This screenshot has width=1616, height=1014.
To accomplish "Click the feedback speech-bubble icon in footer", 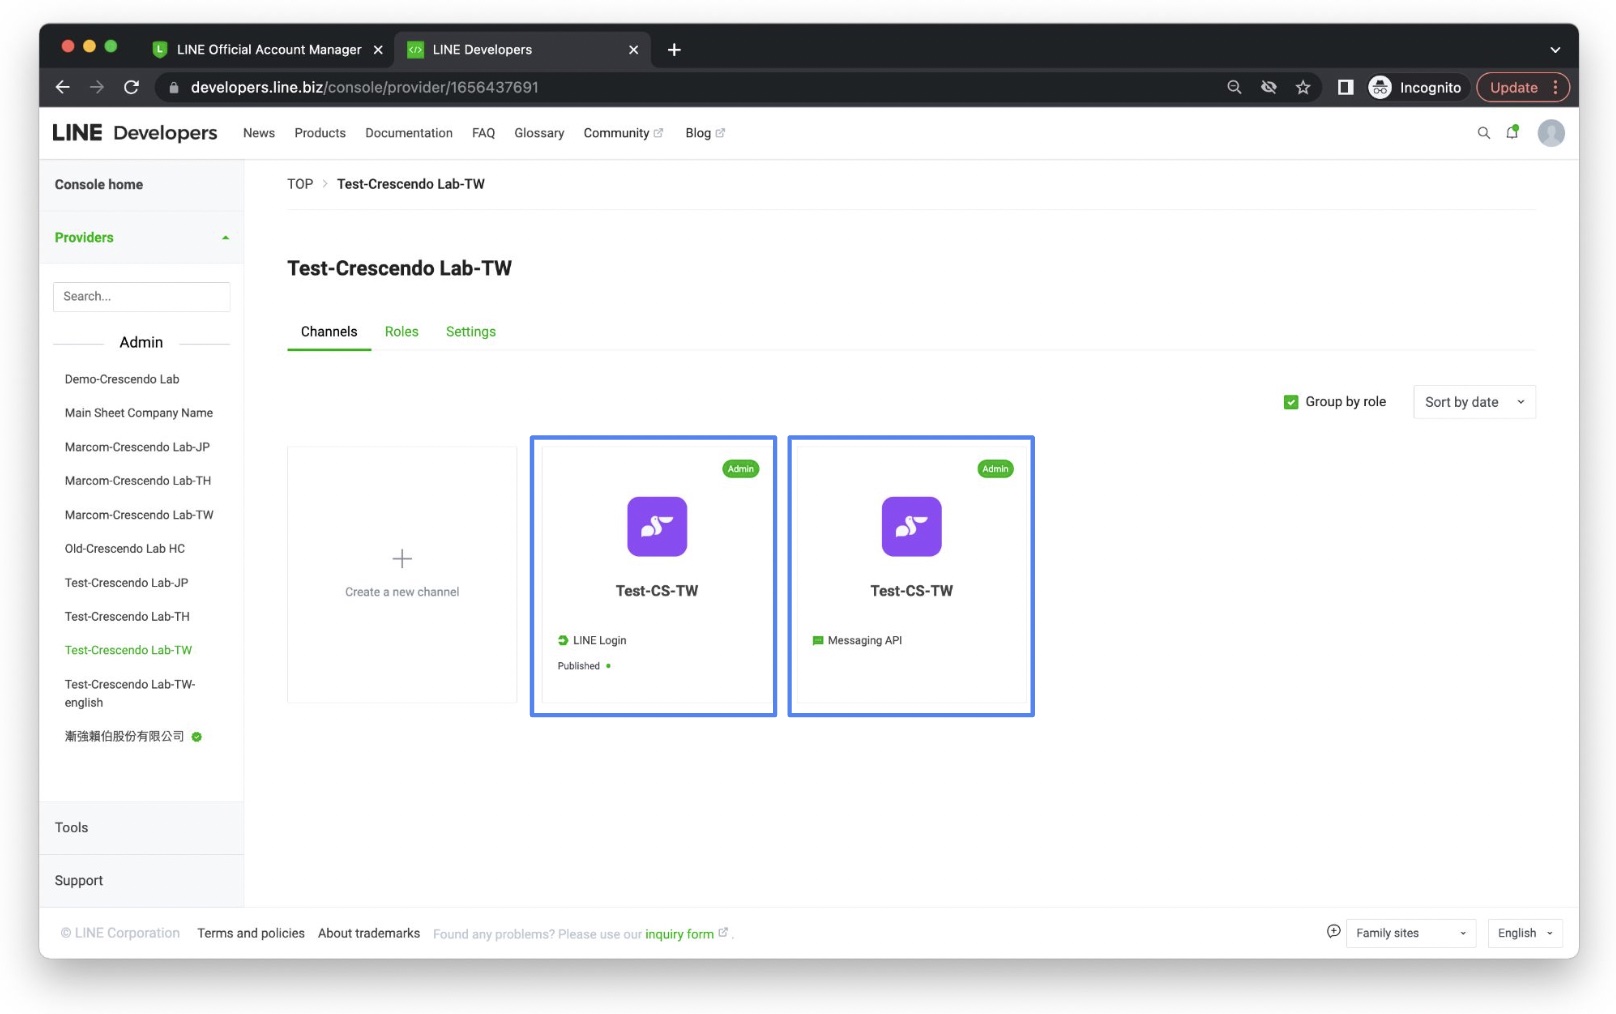I will coord(1332,931).
